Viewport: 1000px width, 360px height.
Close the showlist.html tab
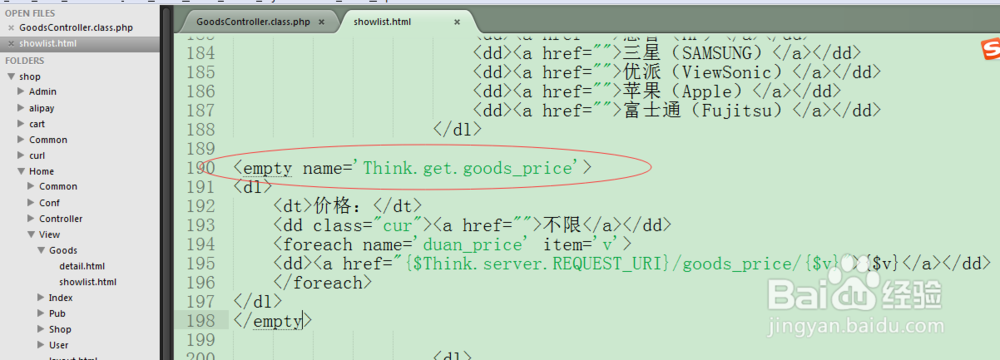point(457,22)
